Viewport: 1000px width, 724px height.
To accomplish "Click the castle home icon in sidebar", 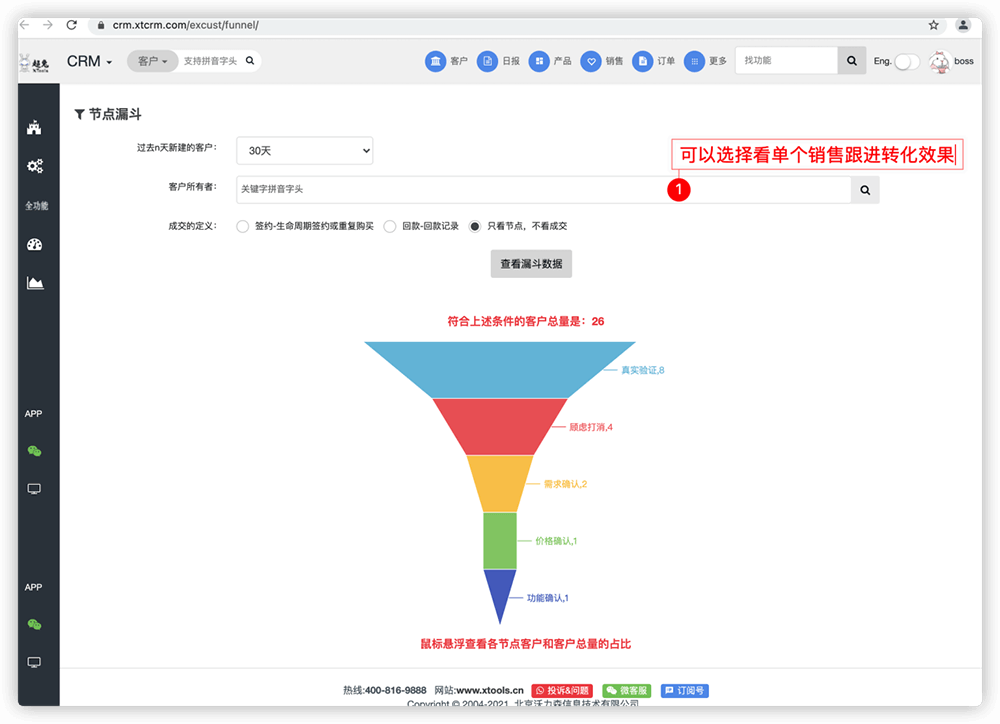I will [x=34, y=128].
